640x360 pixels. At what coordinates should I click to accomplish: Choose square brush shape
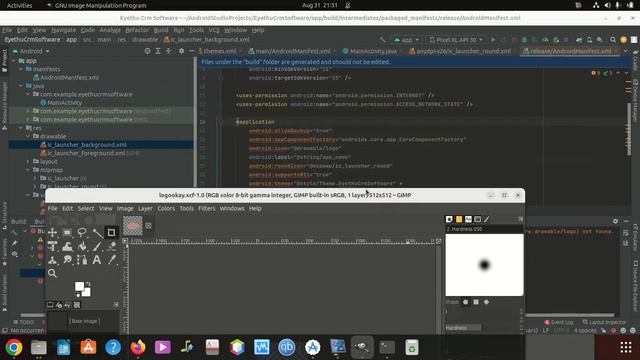(x=476, y=302)
